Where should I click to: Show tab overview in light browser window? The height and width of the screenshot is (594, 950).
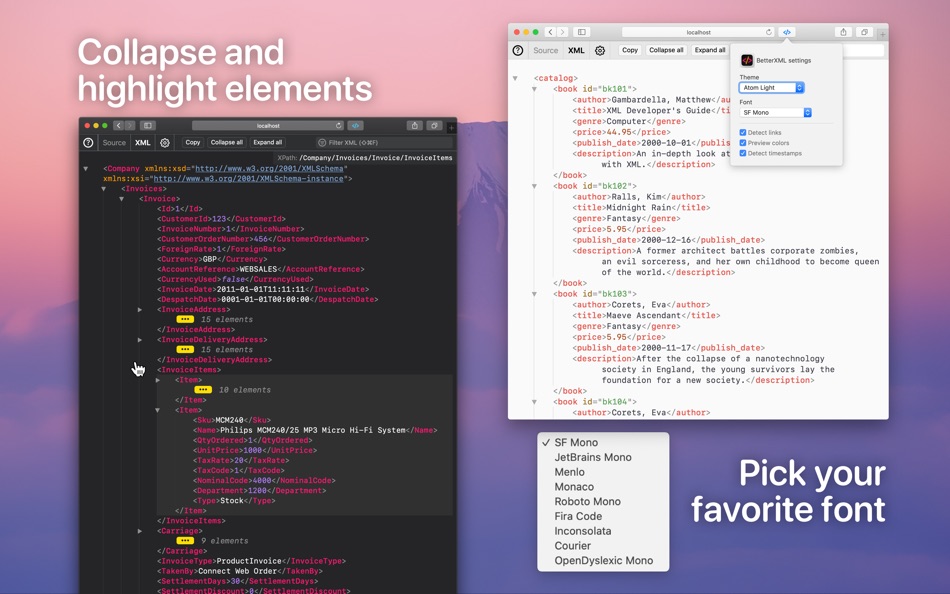pos(864,32)
